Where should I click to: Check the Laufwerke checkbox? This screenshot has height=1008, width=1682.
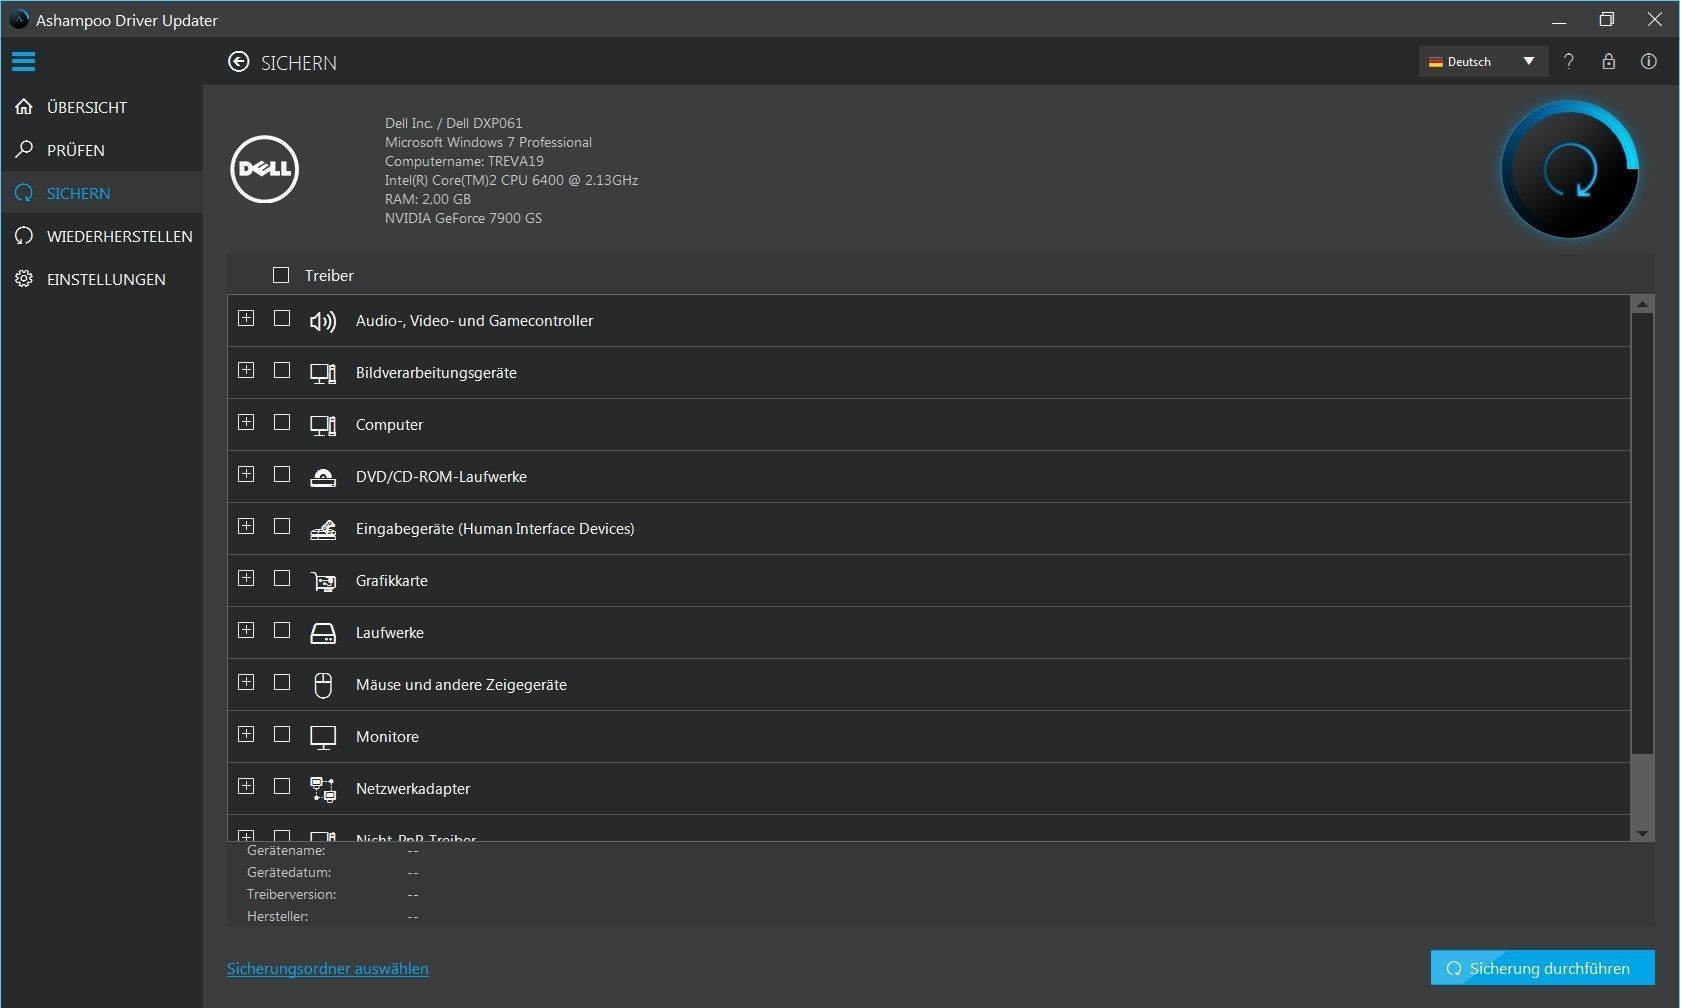click(x=282, y=630)
